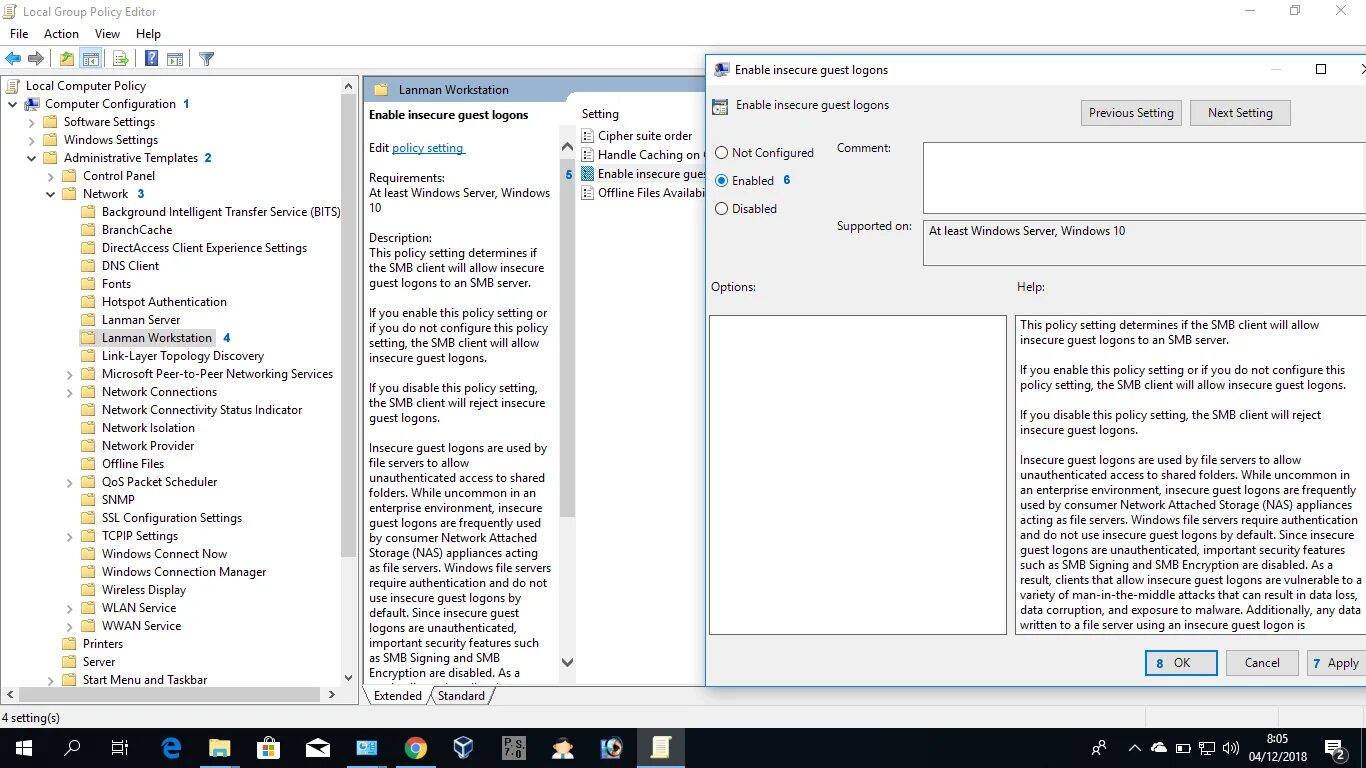This screenshot has height=768, width=1366.
Task: Open Microsoft Store from the taskbar
Action: [268, 747]
